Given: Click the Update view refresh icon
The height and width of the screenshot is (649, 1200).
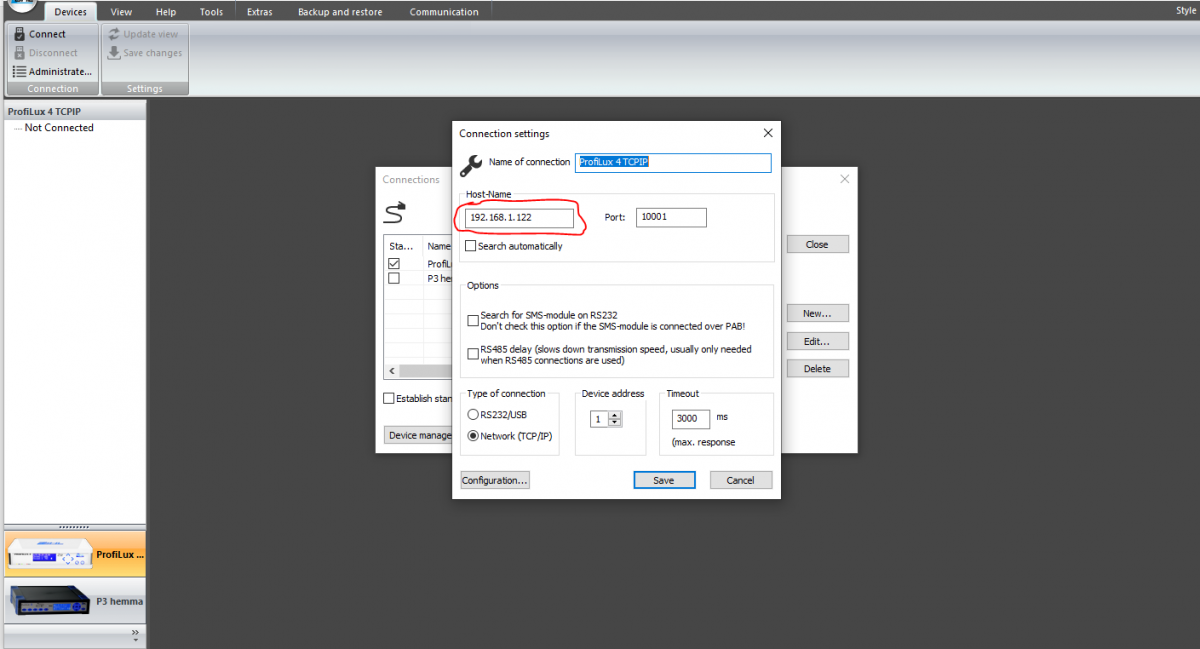Looking at the screenshot, I should (114, 34).
